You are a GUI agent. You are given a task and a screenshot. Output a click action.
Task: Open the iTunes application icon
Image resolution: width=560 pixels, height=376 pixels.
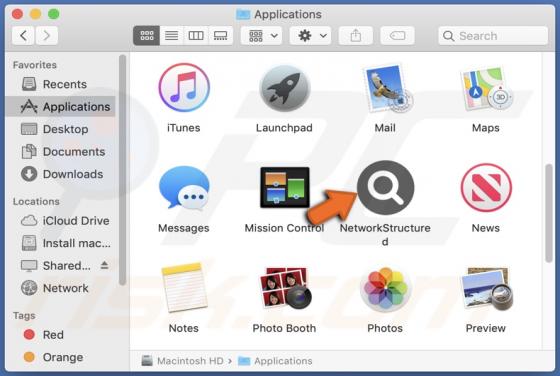[x=184, y=88]
